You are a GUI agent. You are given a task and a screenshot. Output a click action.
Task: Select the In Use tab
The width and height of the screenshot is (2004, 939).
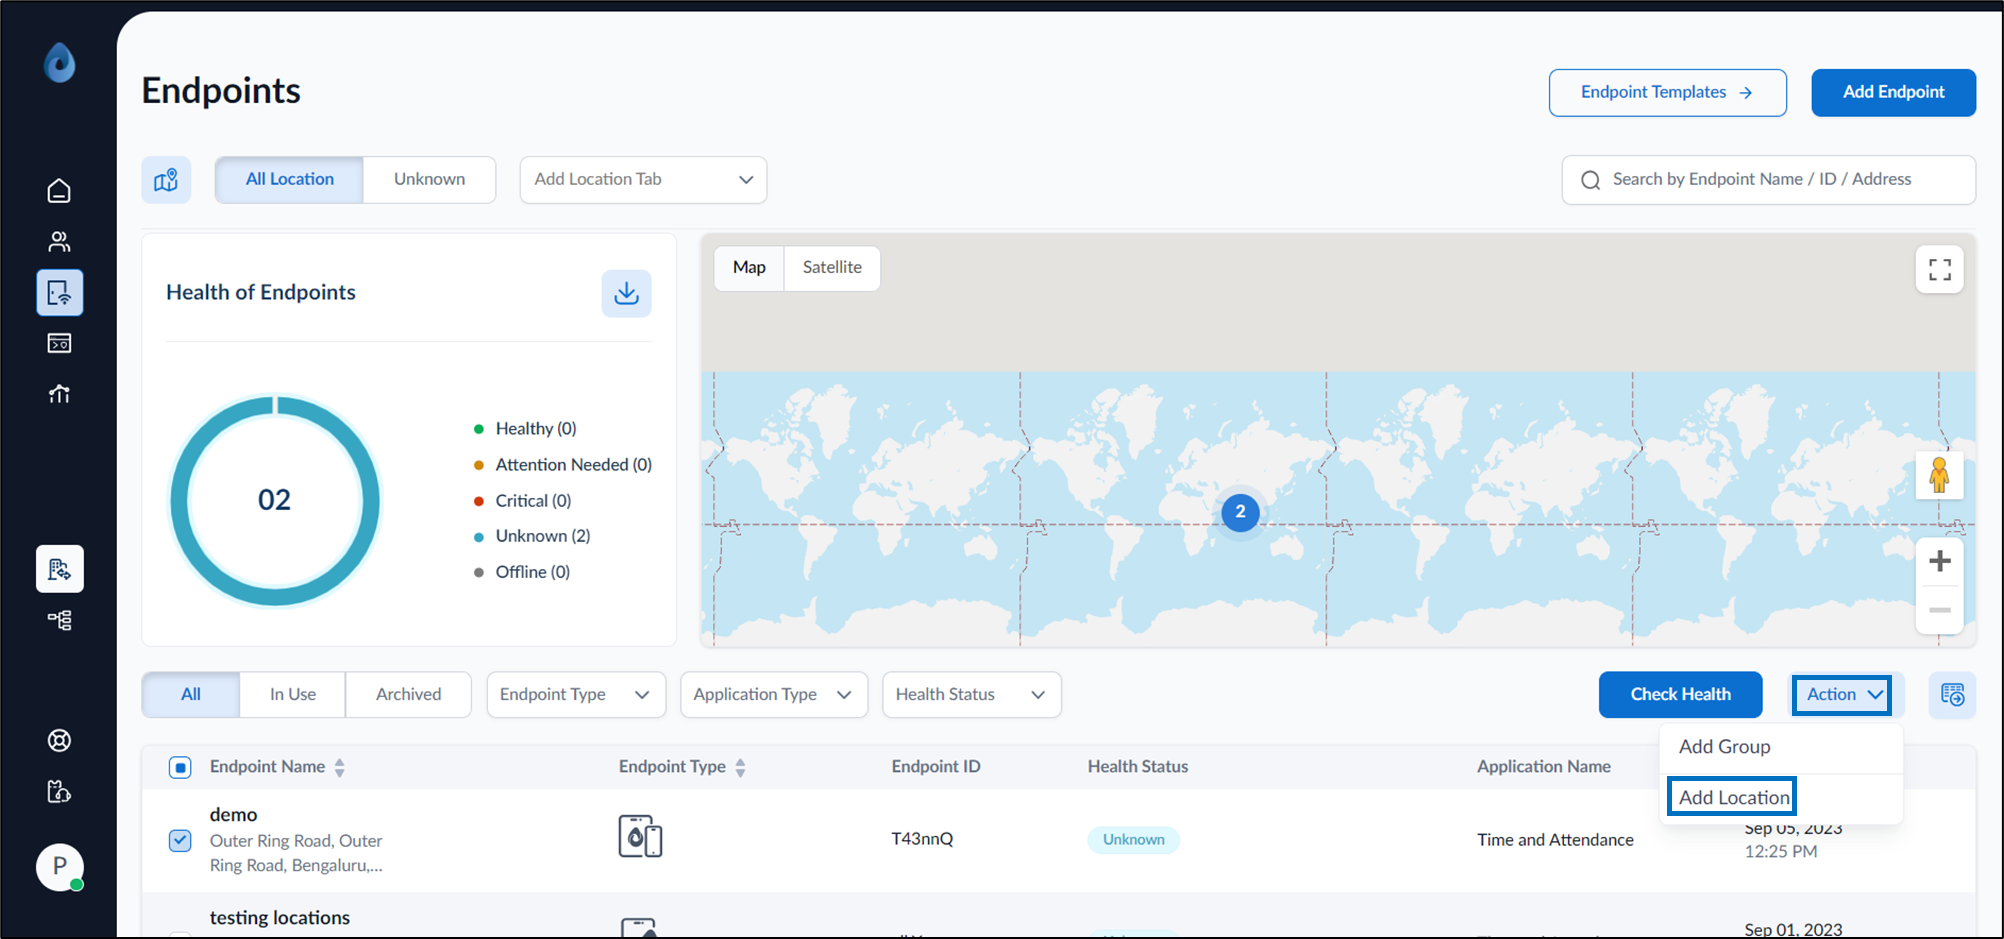coord(292,695)
